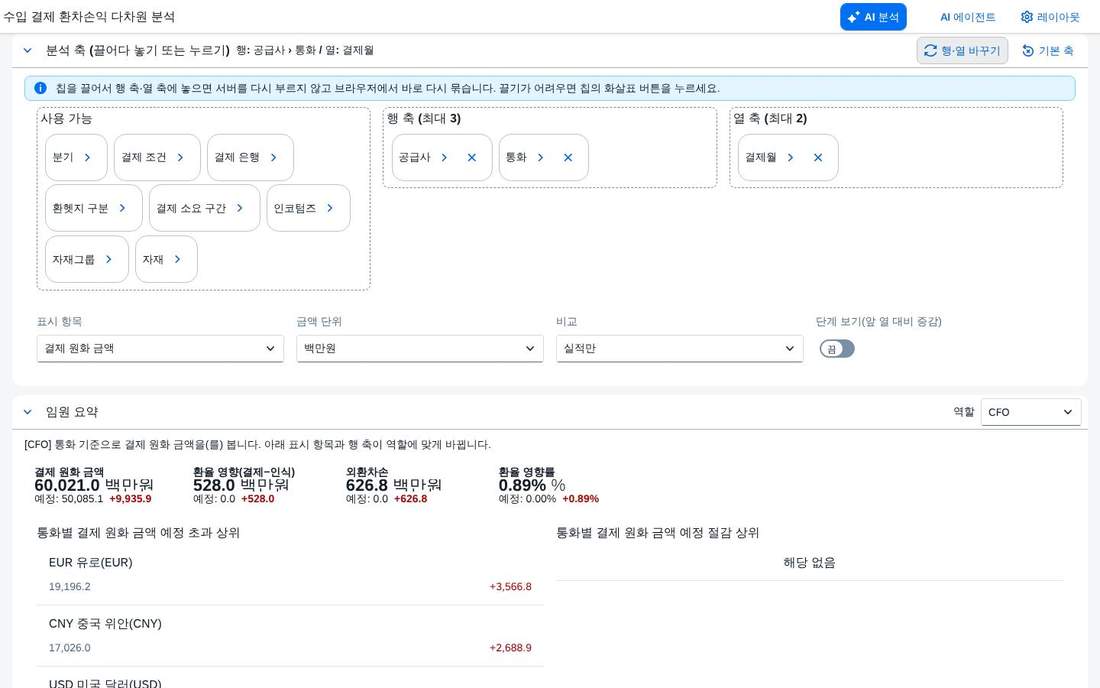Reset axes with 기본 축 button
The height and width of the screenshot is (688, 1100).
pos(1047,50)
